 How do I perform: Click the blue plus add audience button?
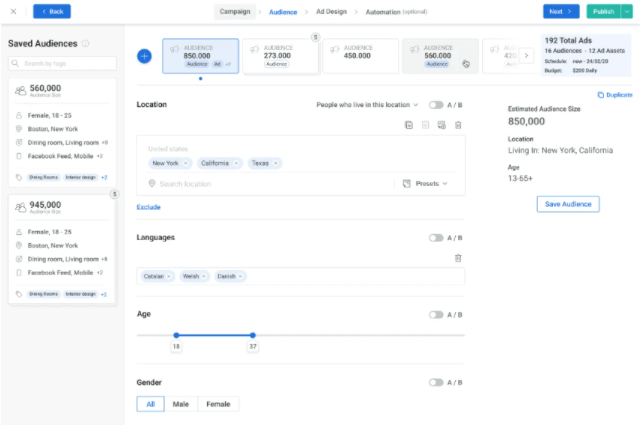144,56
